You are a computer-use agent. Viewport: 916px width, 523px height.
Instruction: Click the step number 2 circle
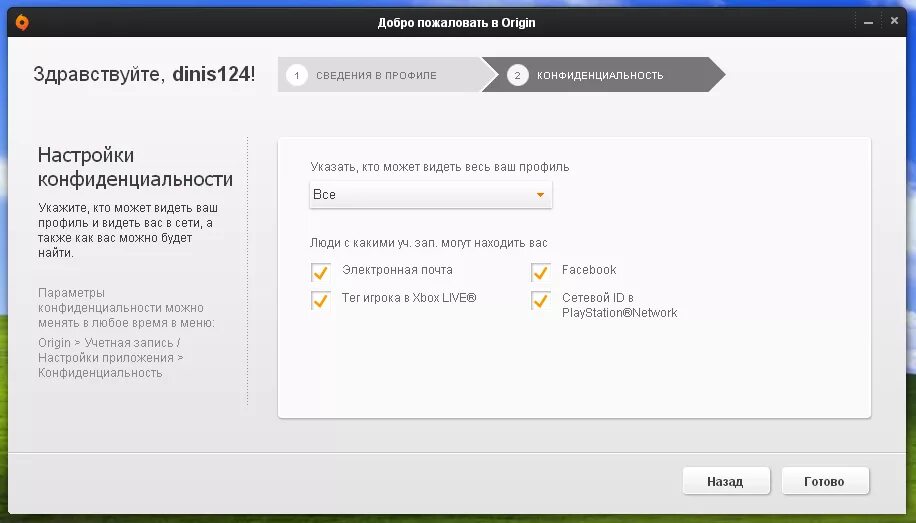[x=518, y=75]
